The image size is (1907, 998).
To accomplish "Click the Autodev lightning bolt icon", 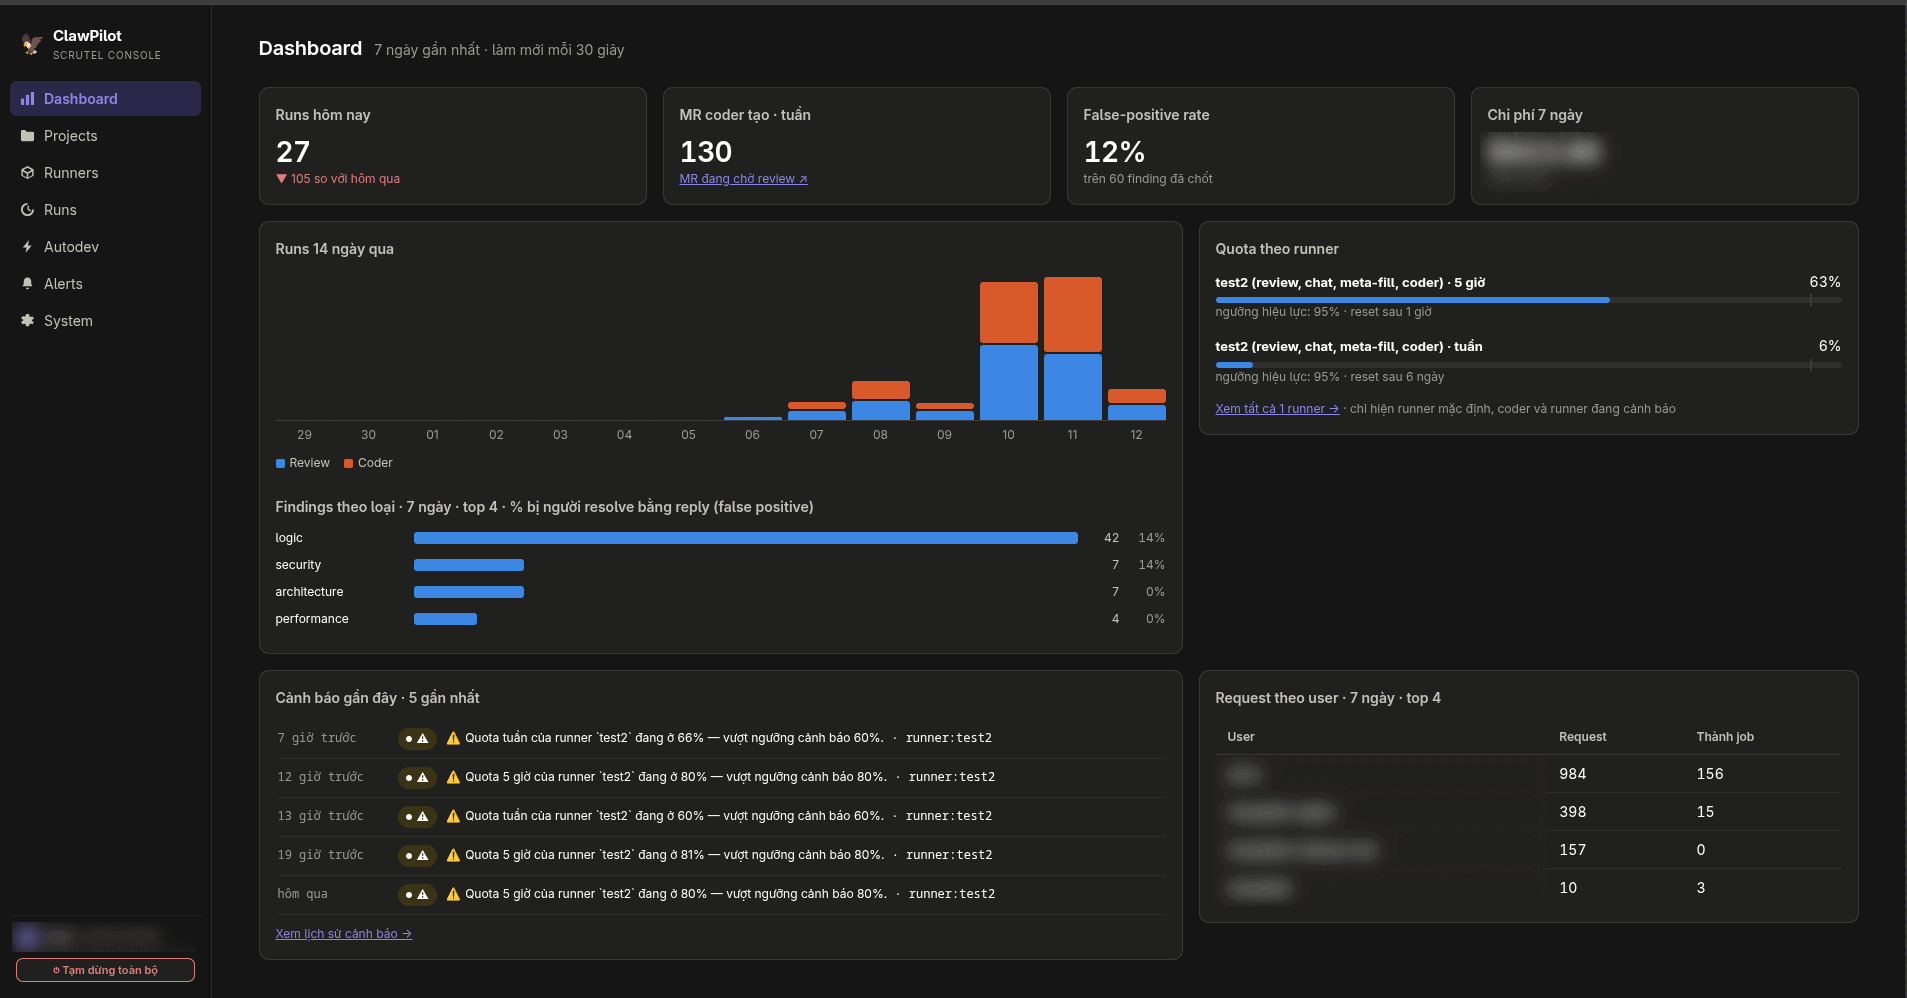I will point(27,247).
